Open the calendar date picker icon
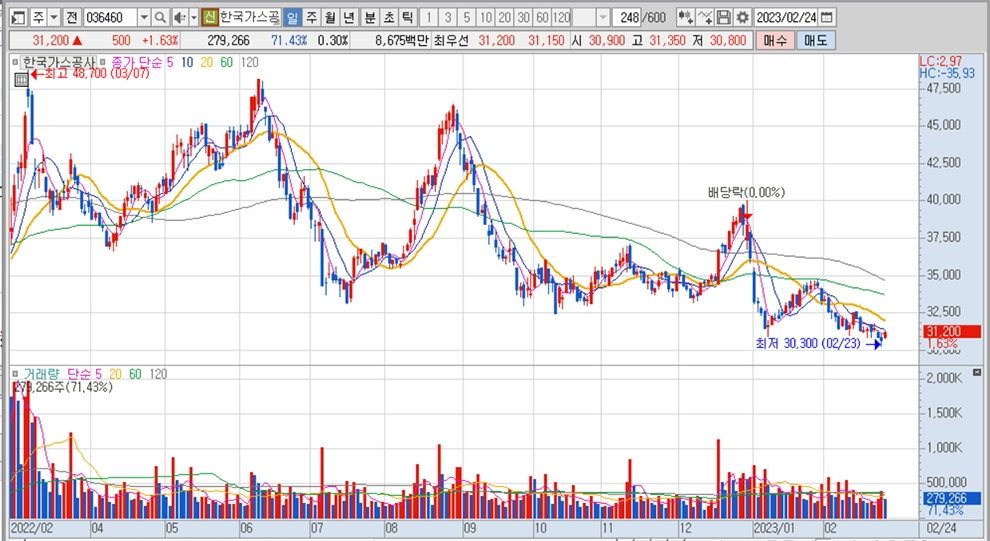 tap(827, 18)
